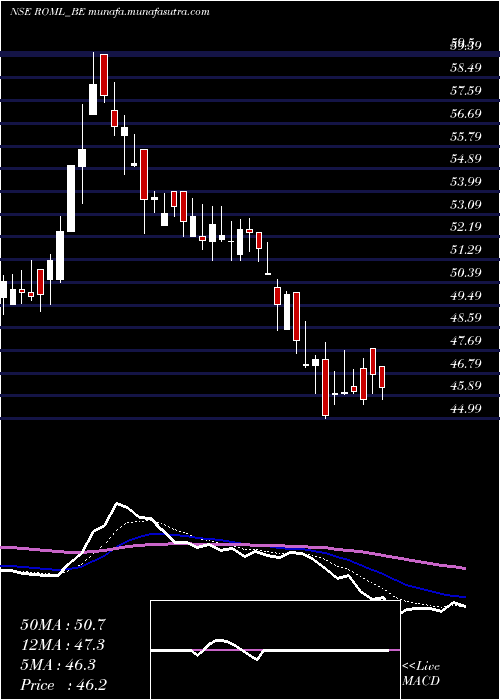The image size is (500, 700).
Task: Click the 5MA : 46.3 readout
Action: (x=60, y=665)
